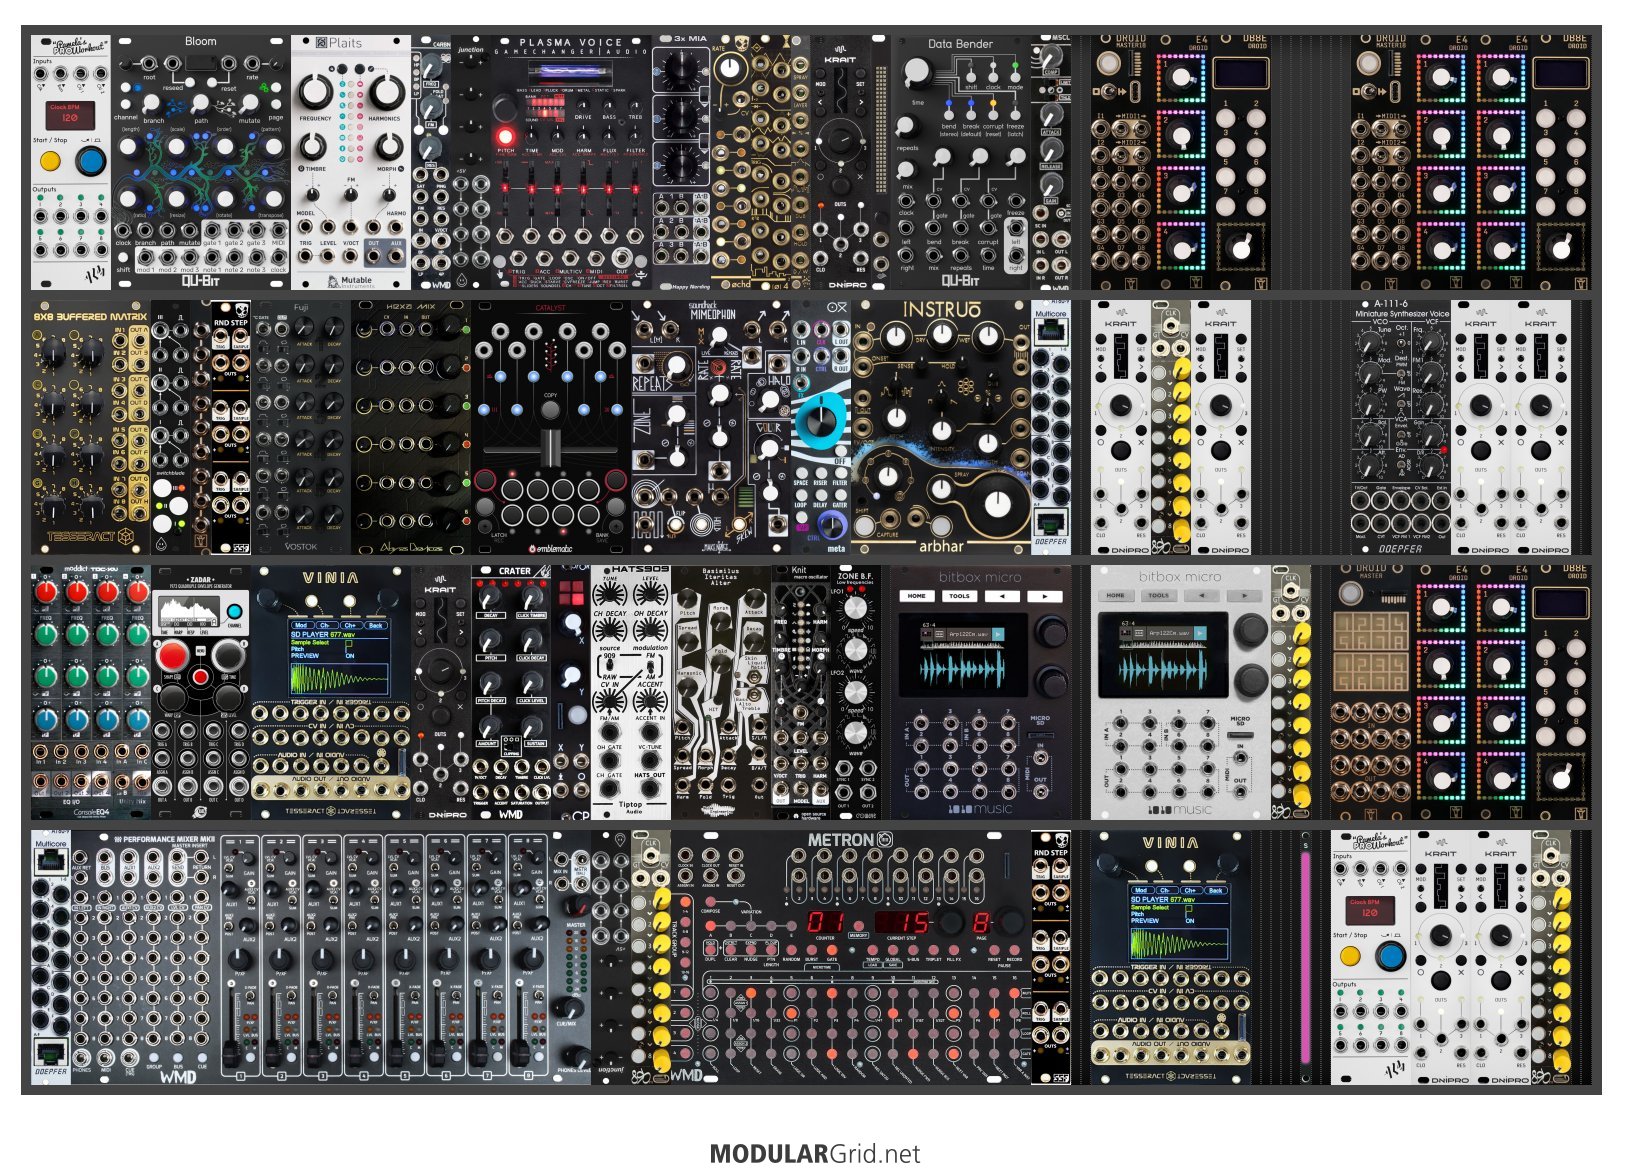Click Plasma Voice's glowing red PITCH button

(505, 136)
